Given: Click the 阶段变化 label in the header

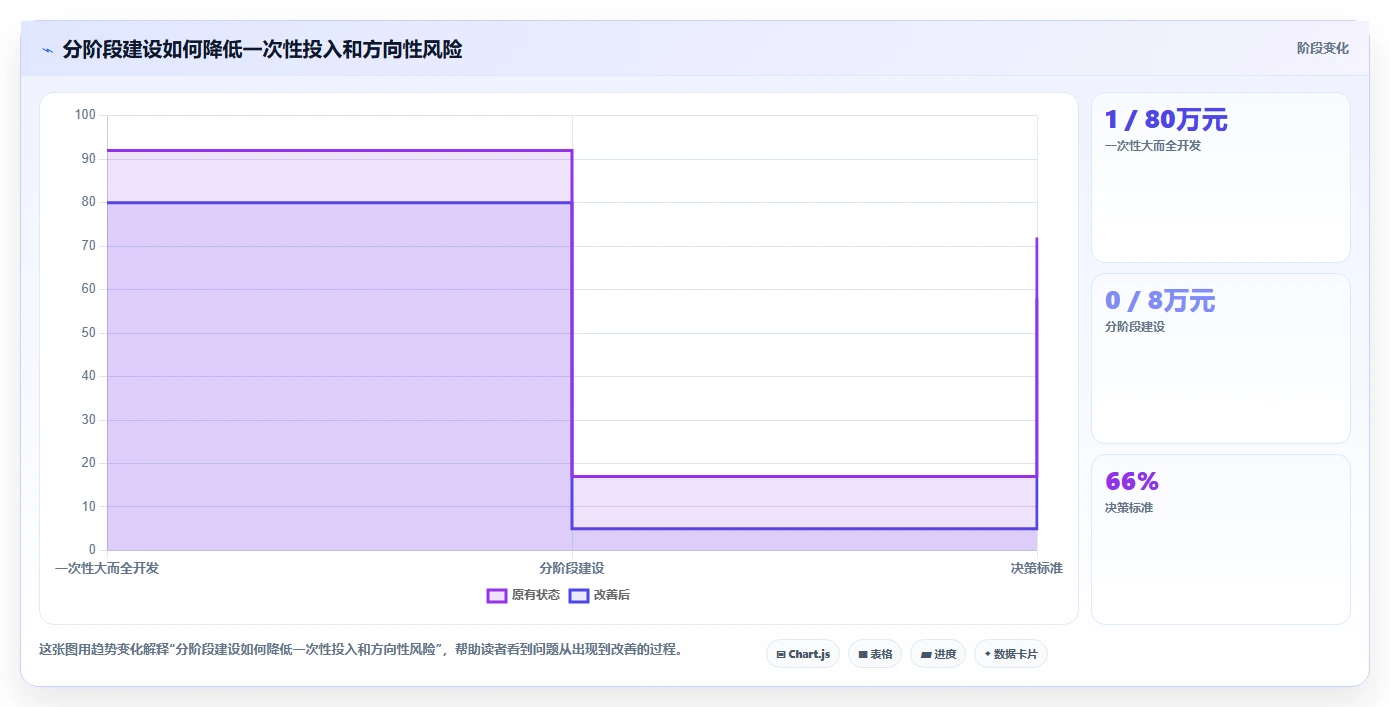Looking at the screenshot, I should point(1322,48).
